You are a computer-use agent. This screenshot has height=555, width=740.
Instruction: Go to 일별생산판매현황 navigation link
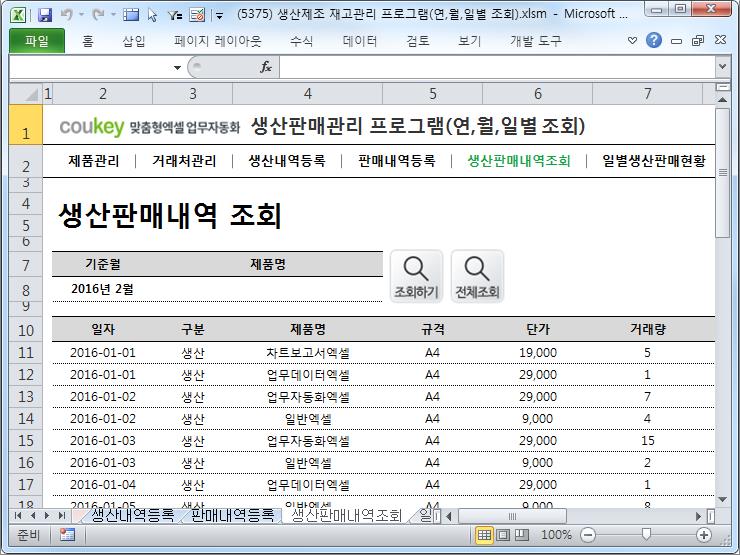click(x=654, y=161)
